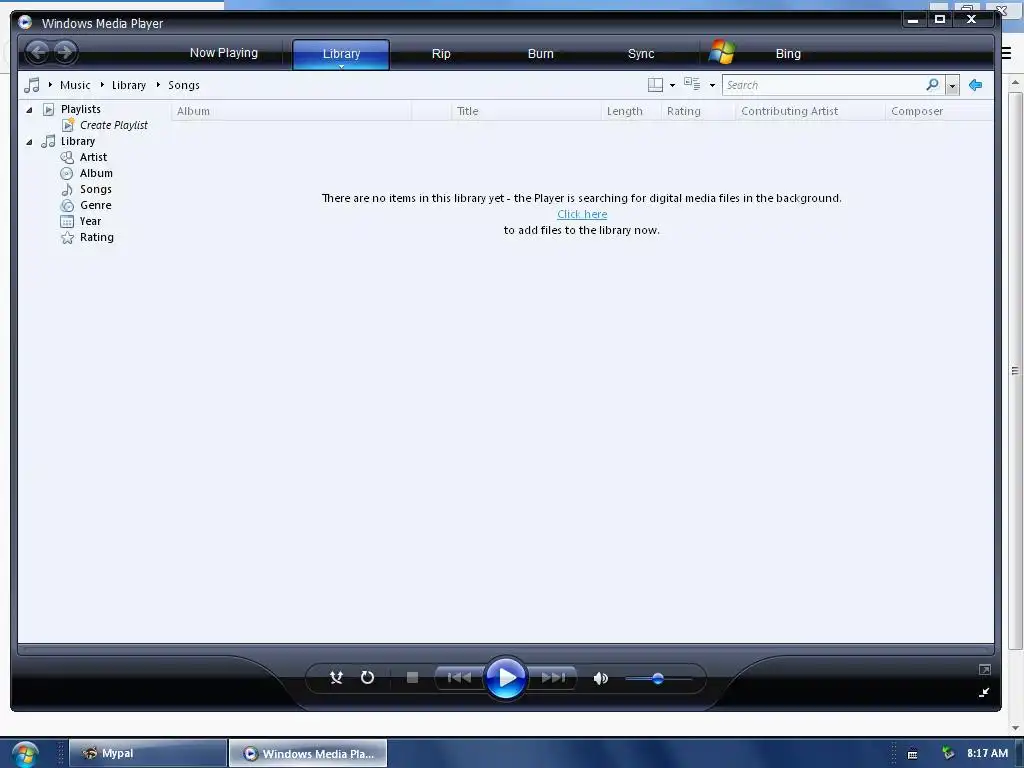Screen dimensions: 1024x768
Task: Open the layout options dropdown arrow
Action: click(x=672, y=86)
